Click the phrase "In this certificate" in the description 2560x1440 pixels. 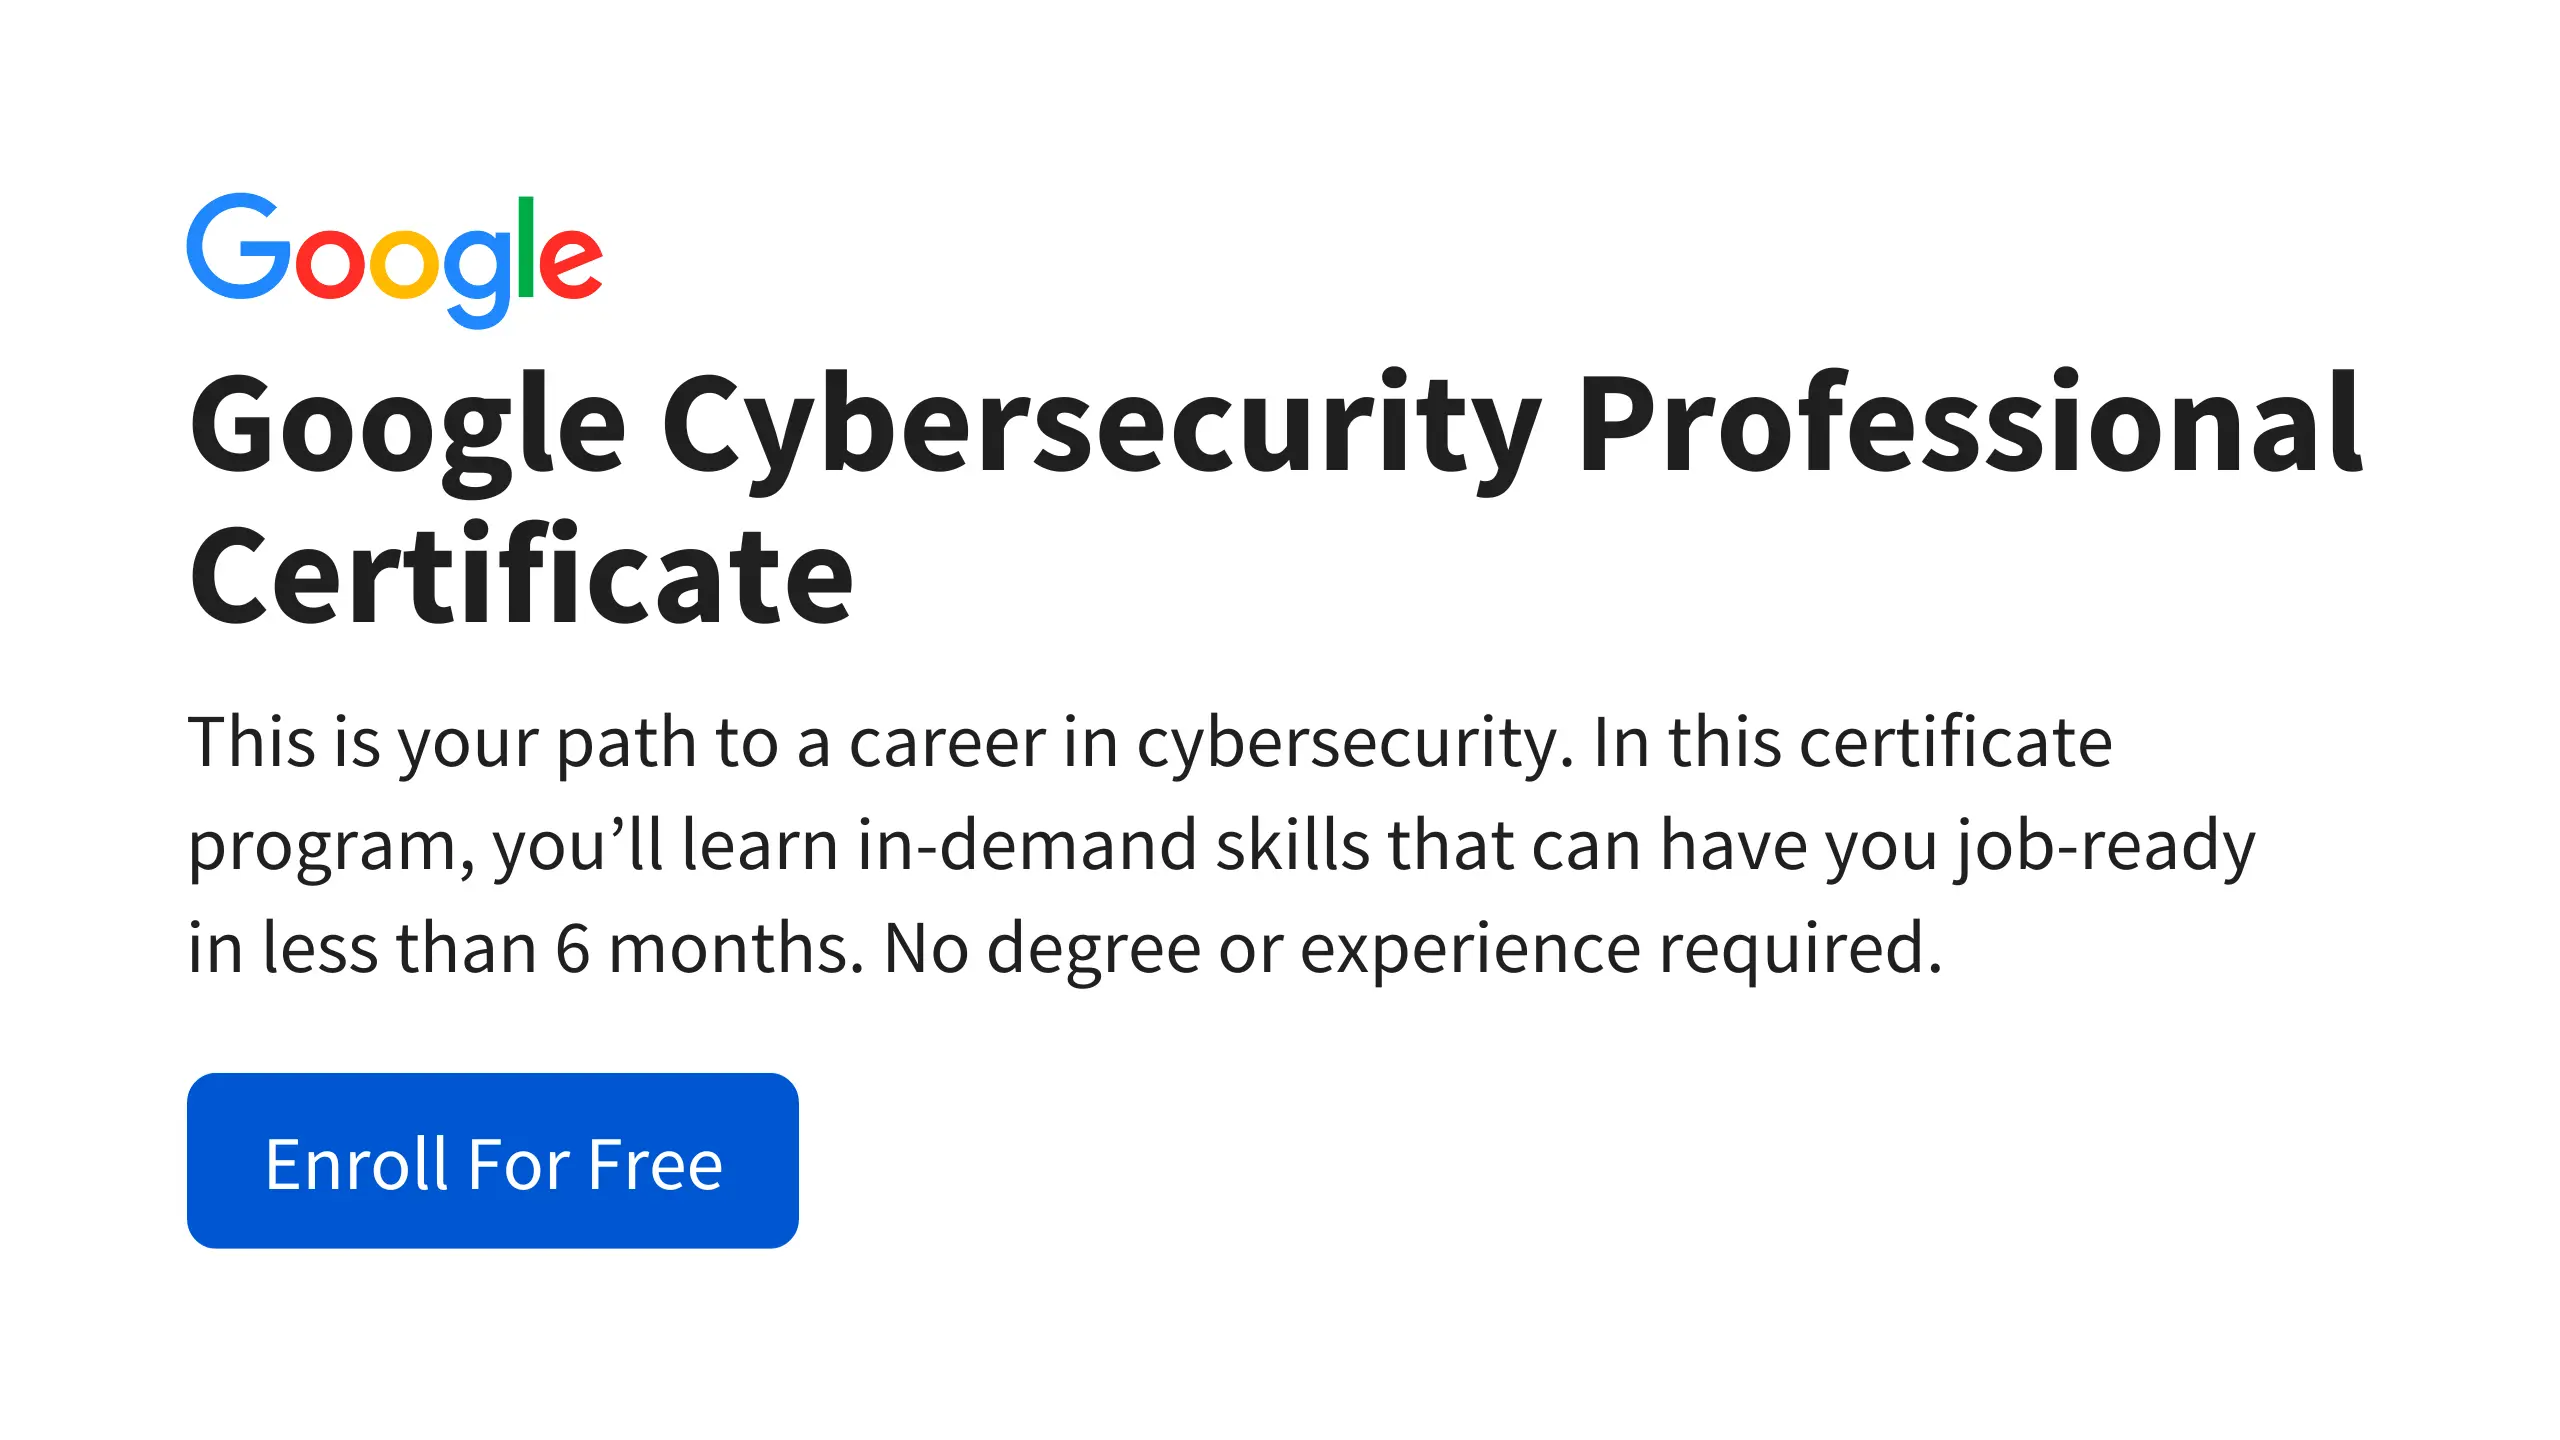tap(1852, 744)
